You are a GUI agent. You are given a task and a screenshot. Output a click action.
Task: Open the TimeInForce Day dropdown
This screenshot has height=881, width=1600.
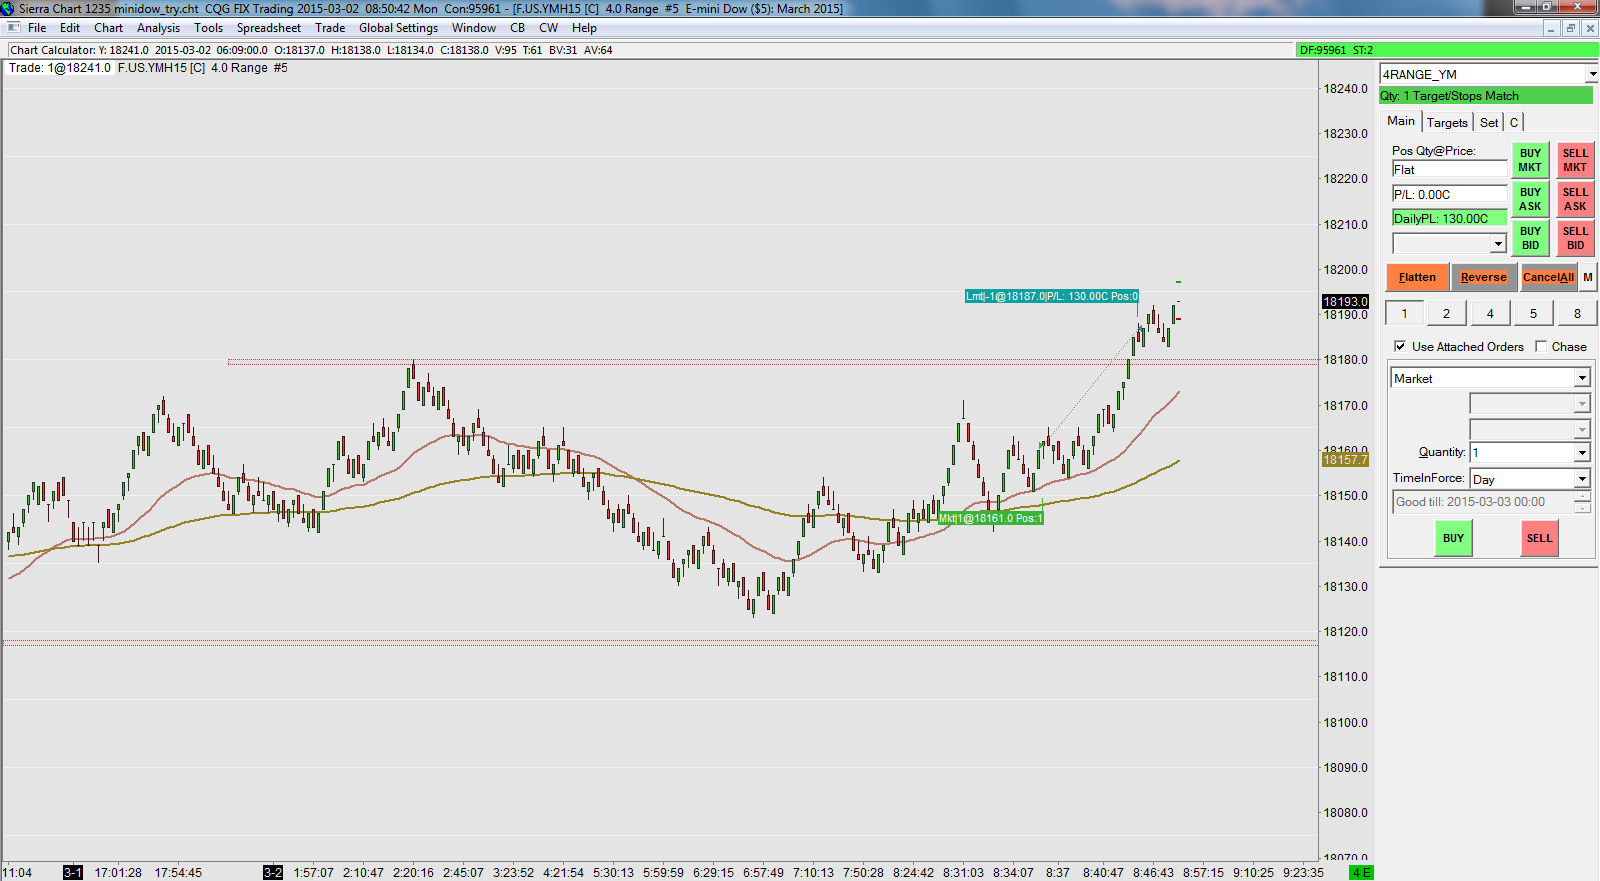click(x=1582, y=479)
